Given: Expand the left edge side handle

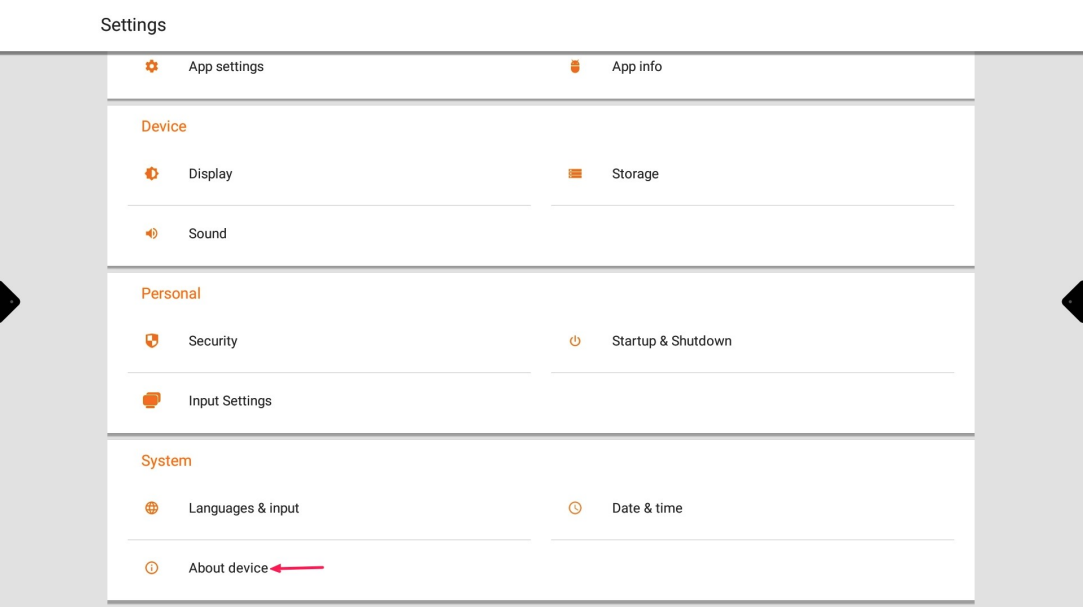Looking at the screenshot, I should point(8,301).
